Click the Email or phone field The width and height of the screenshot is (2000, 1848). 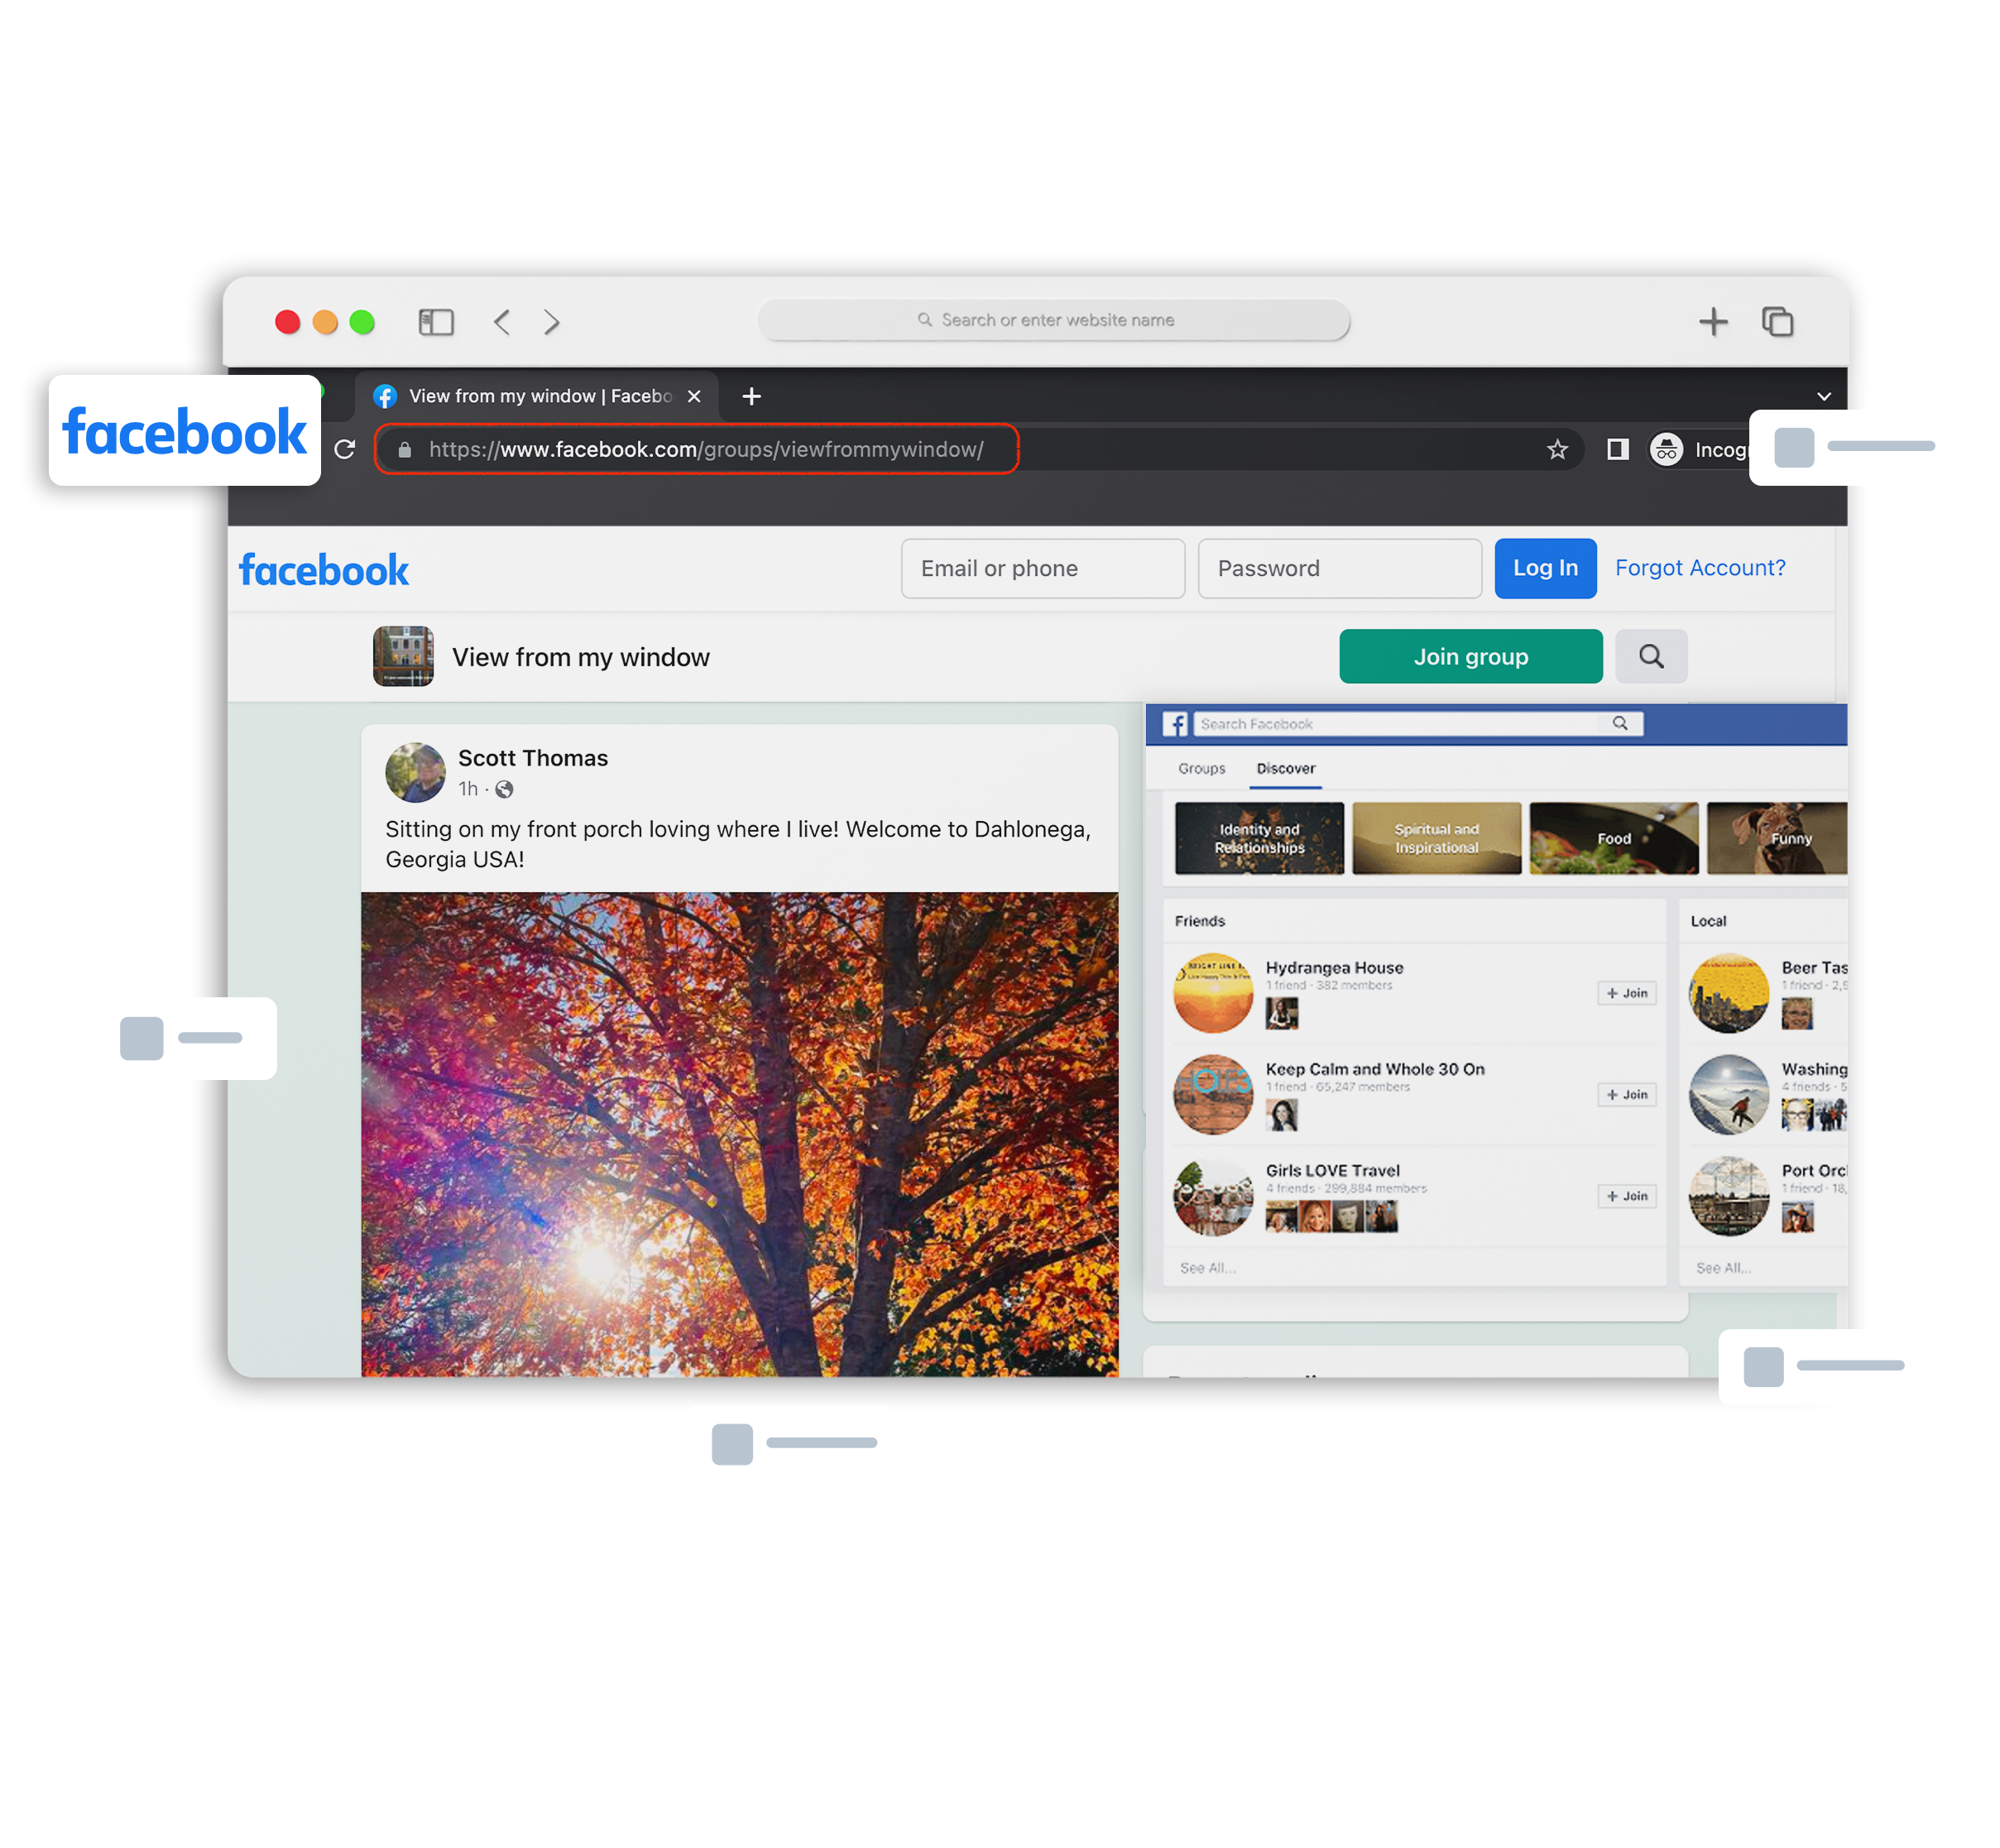click(x=1042, y=569)
